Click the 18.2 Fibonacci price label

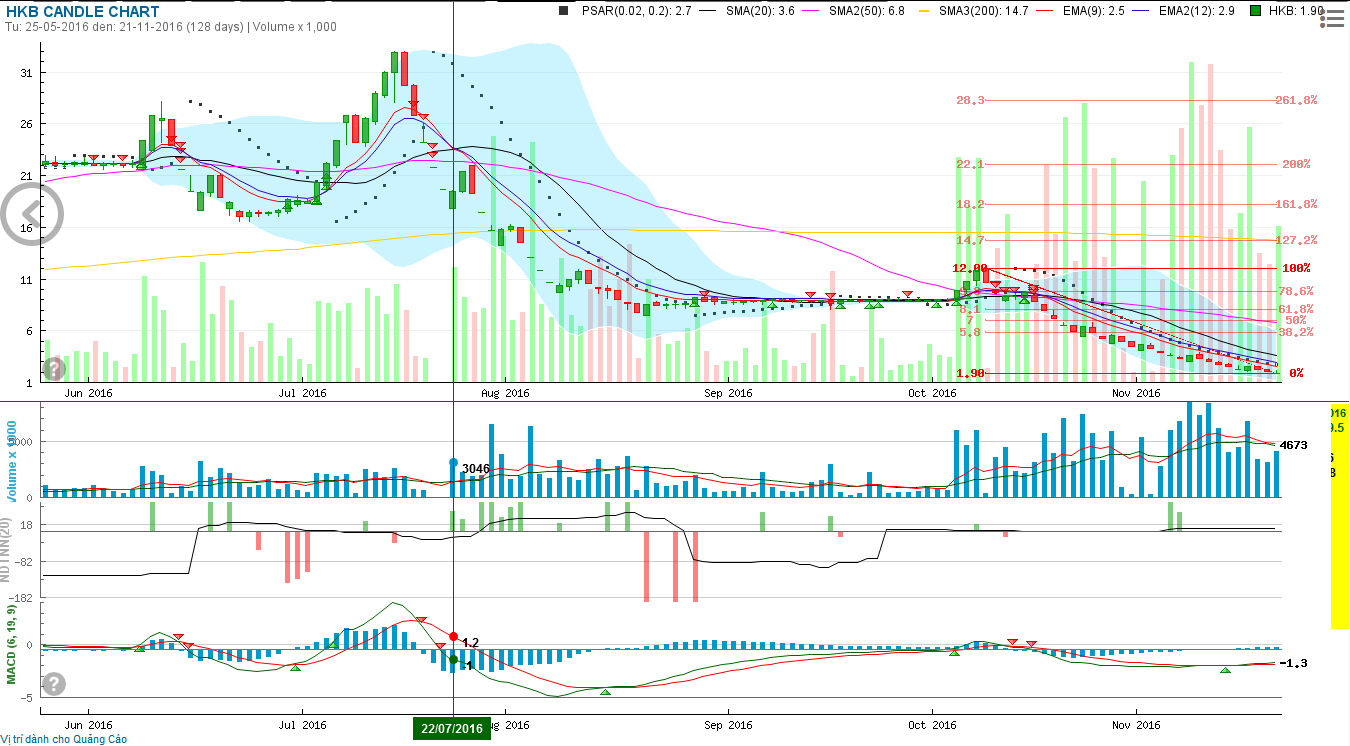[x=970, y=204]
